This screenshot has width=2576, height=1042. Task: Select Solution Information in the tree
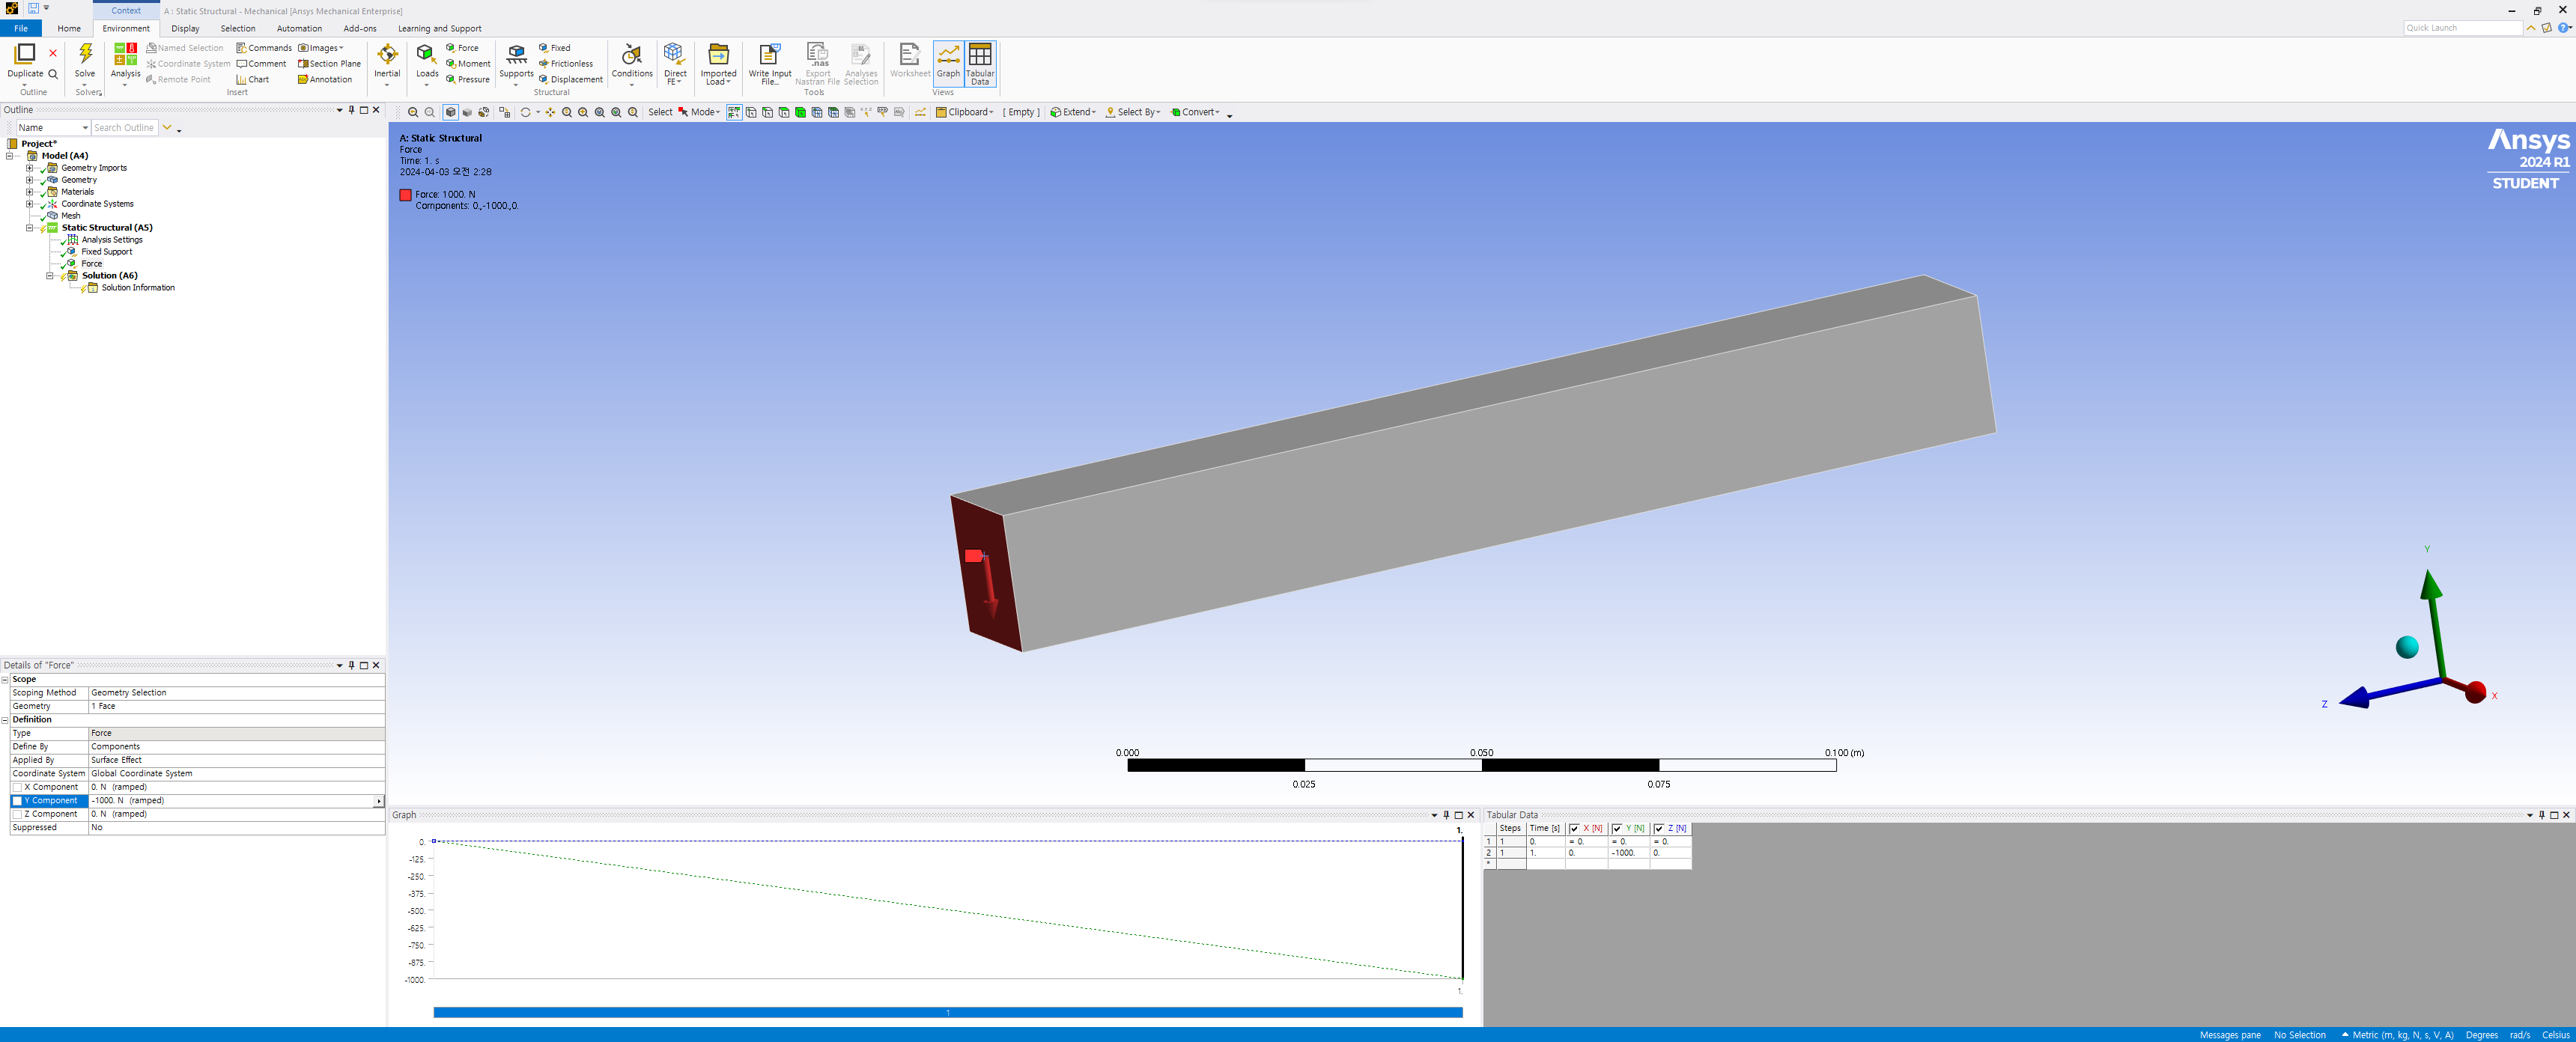(138, 288)
